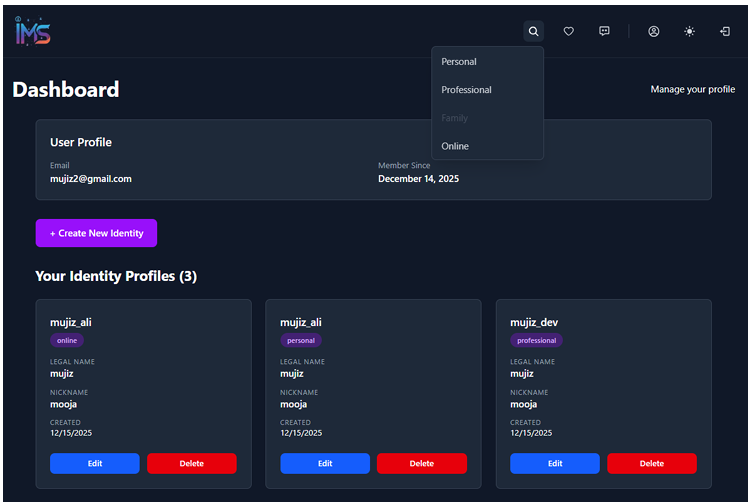Click the IMS logo
The image size is (752, 502).
(x=33, y=31)
